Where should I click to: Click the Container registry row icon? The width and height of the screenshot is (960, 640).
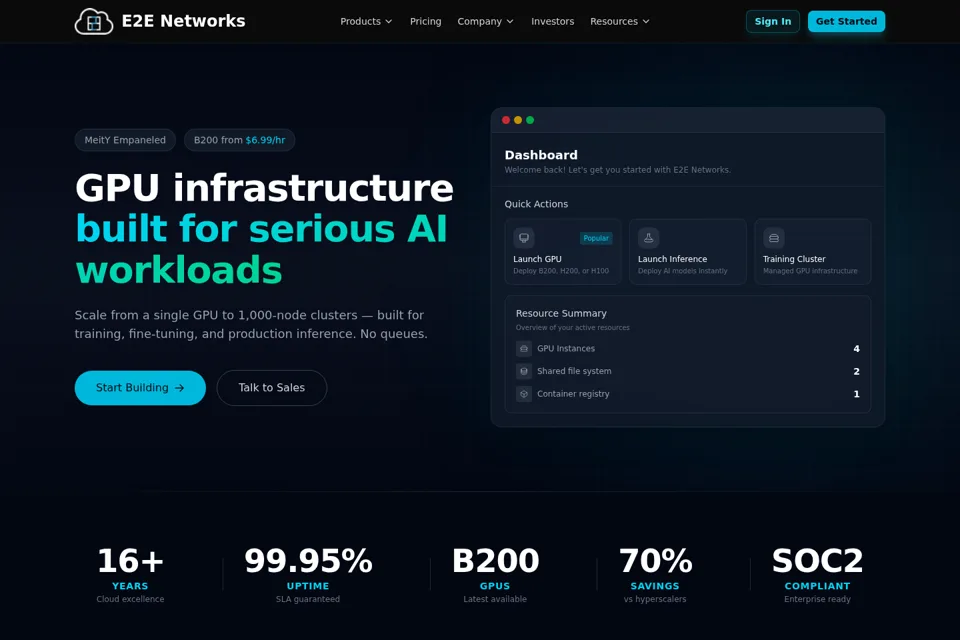pos(523,394)
